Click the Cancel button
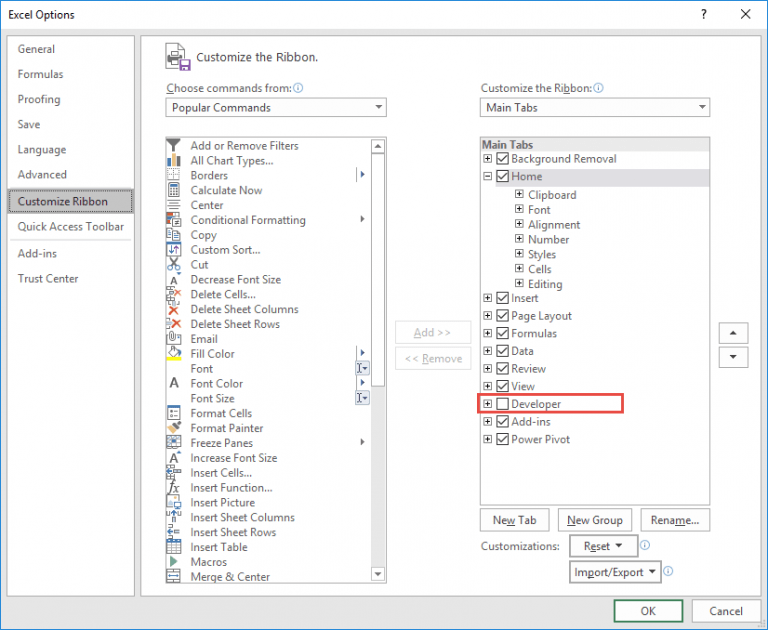Viewport: 768px width, 630px height. click(x=726, y=611)
